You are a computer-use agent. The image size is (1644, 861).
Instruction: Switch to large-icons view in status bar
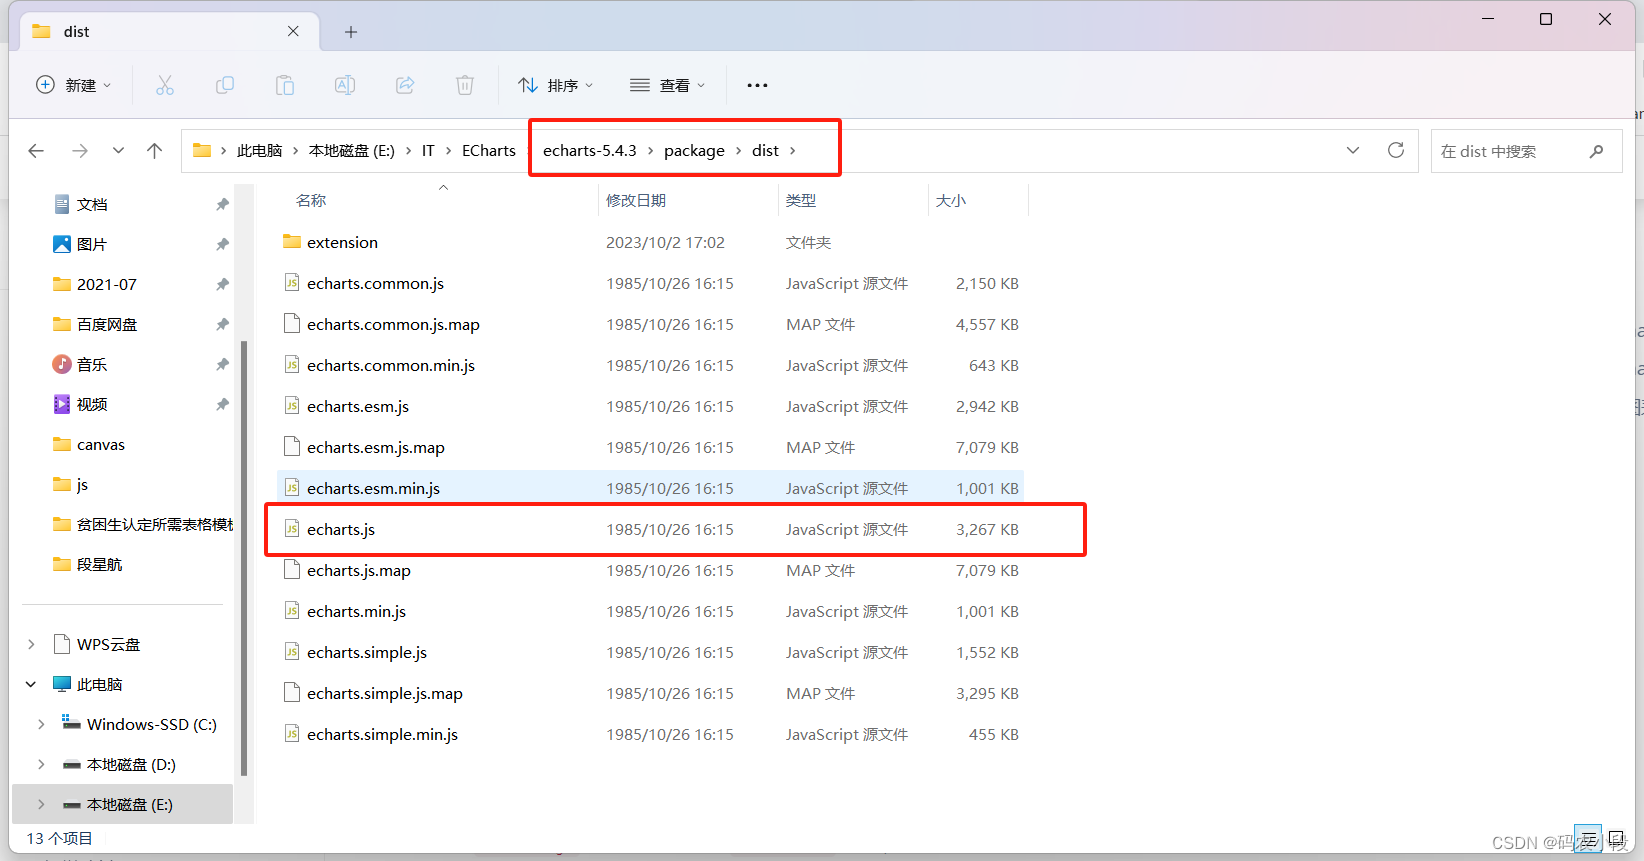[1616, 838]
